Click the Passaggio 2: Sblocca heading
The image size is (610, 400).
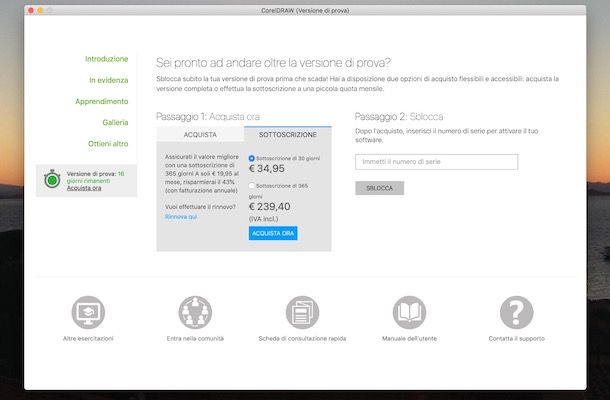pos(399,116)
